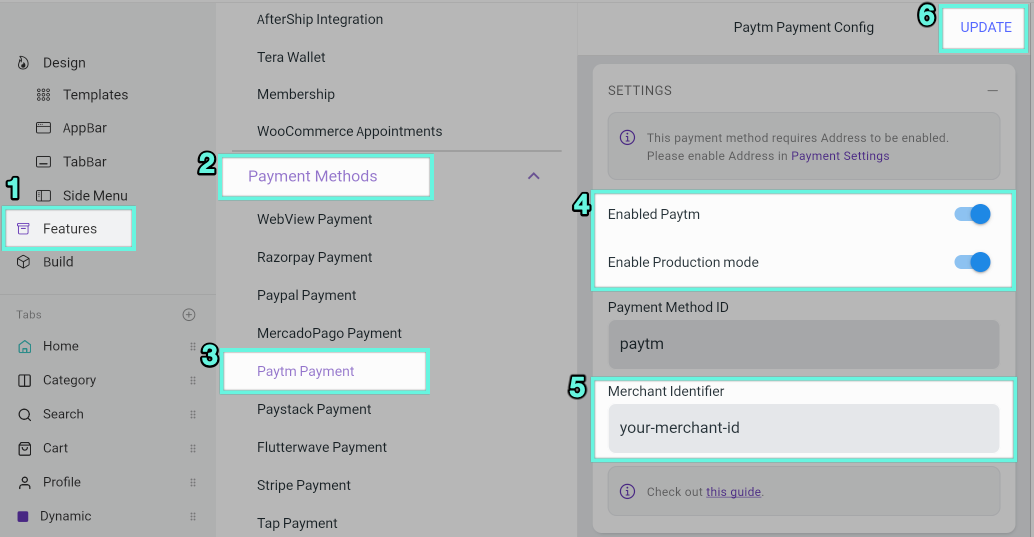This screenshot has width=1034, height=537.
Task: Click the AppBar icon in sidebar
Action: click(44, 128)
